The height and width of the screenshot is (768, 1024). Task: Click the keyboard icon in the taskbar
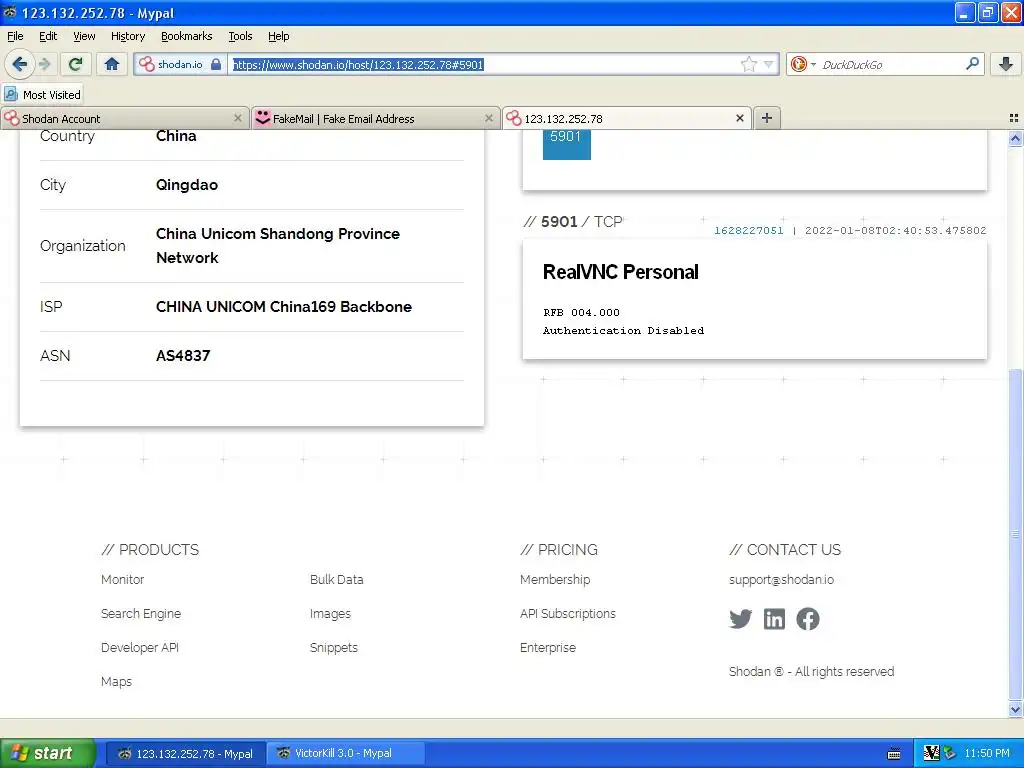pos(894,754)
